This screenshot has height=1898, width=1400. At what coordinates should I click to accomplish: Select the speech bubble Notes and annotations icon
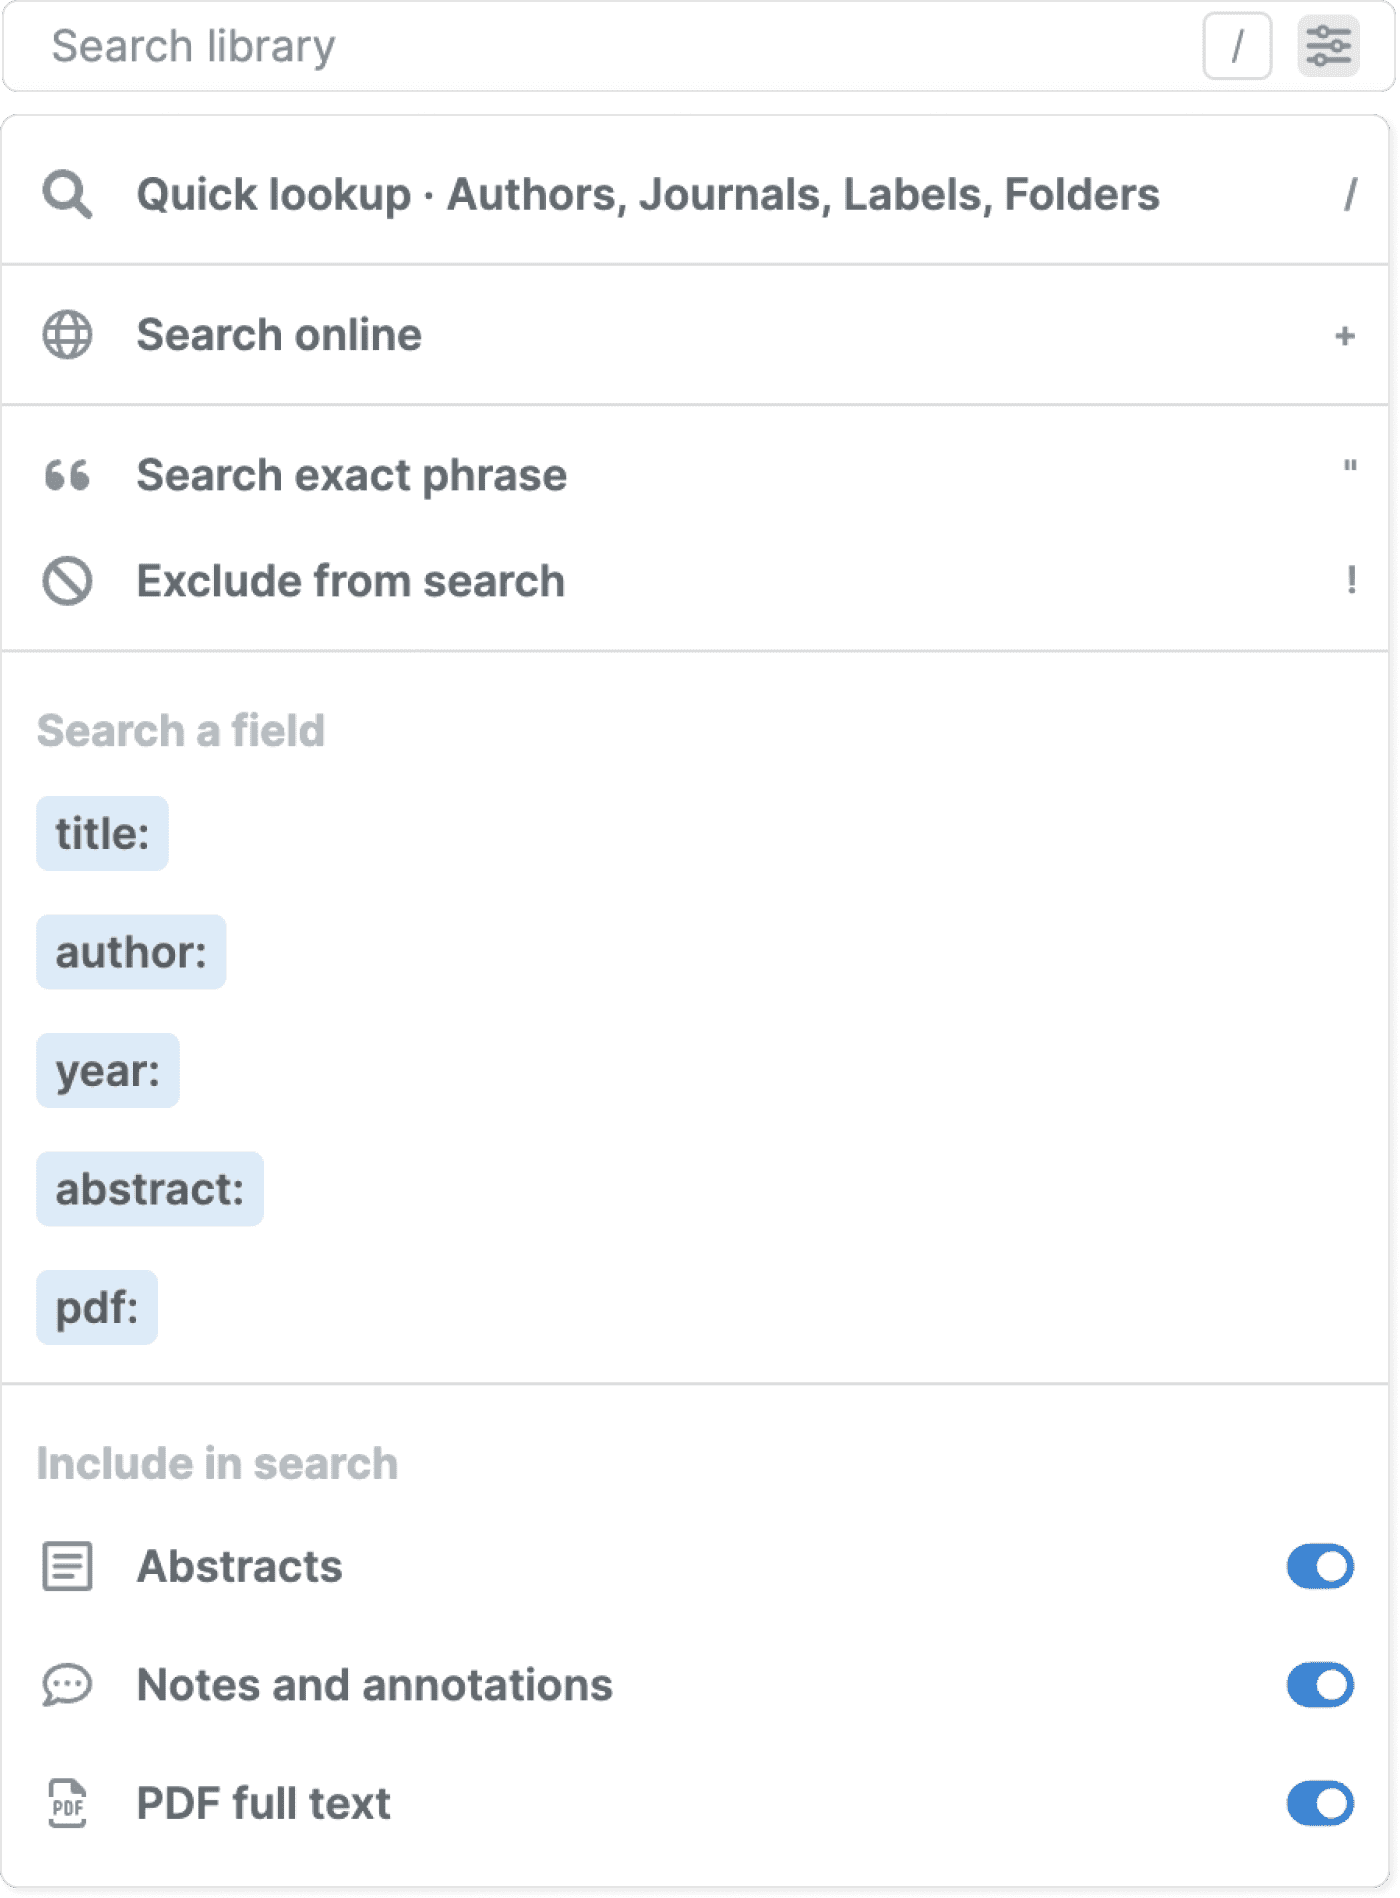coord(66,1685)
